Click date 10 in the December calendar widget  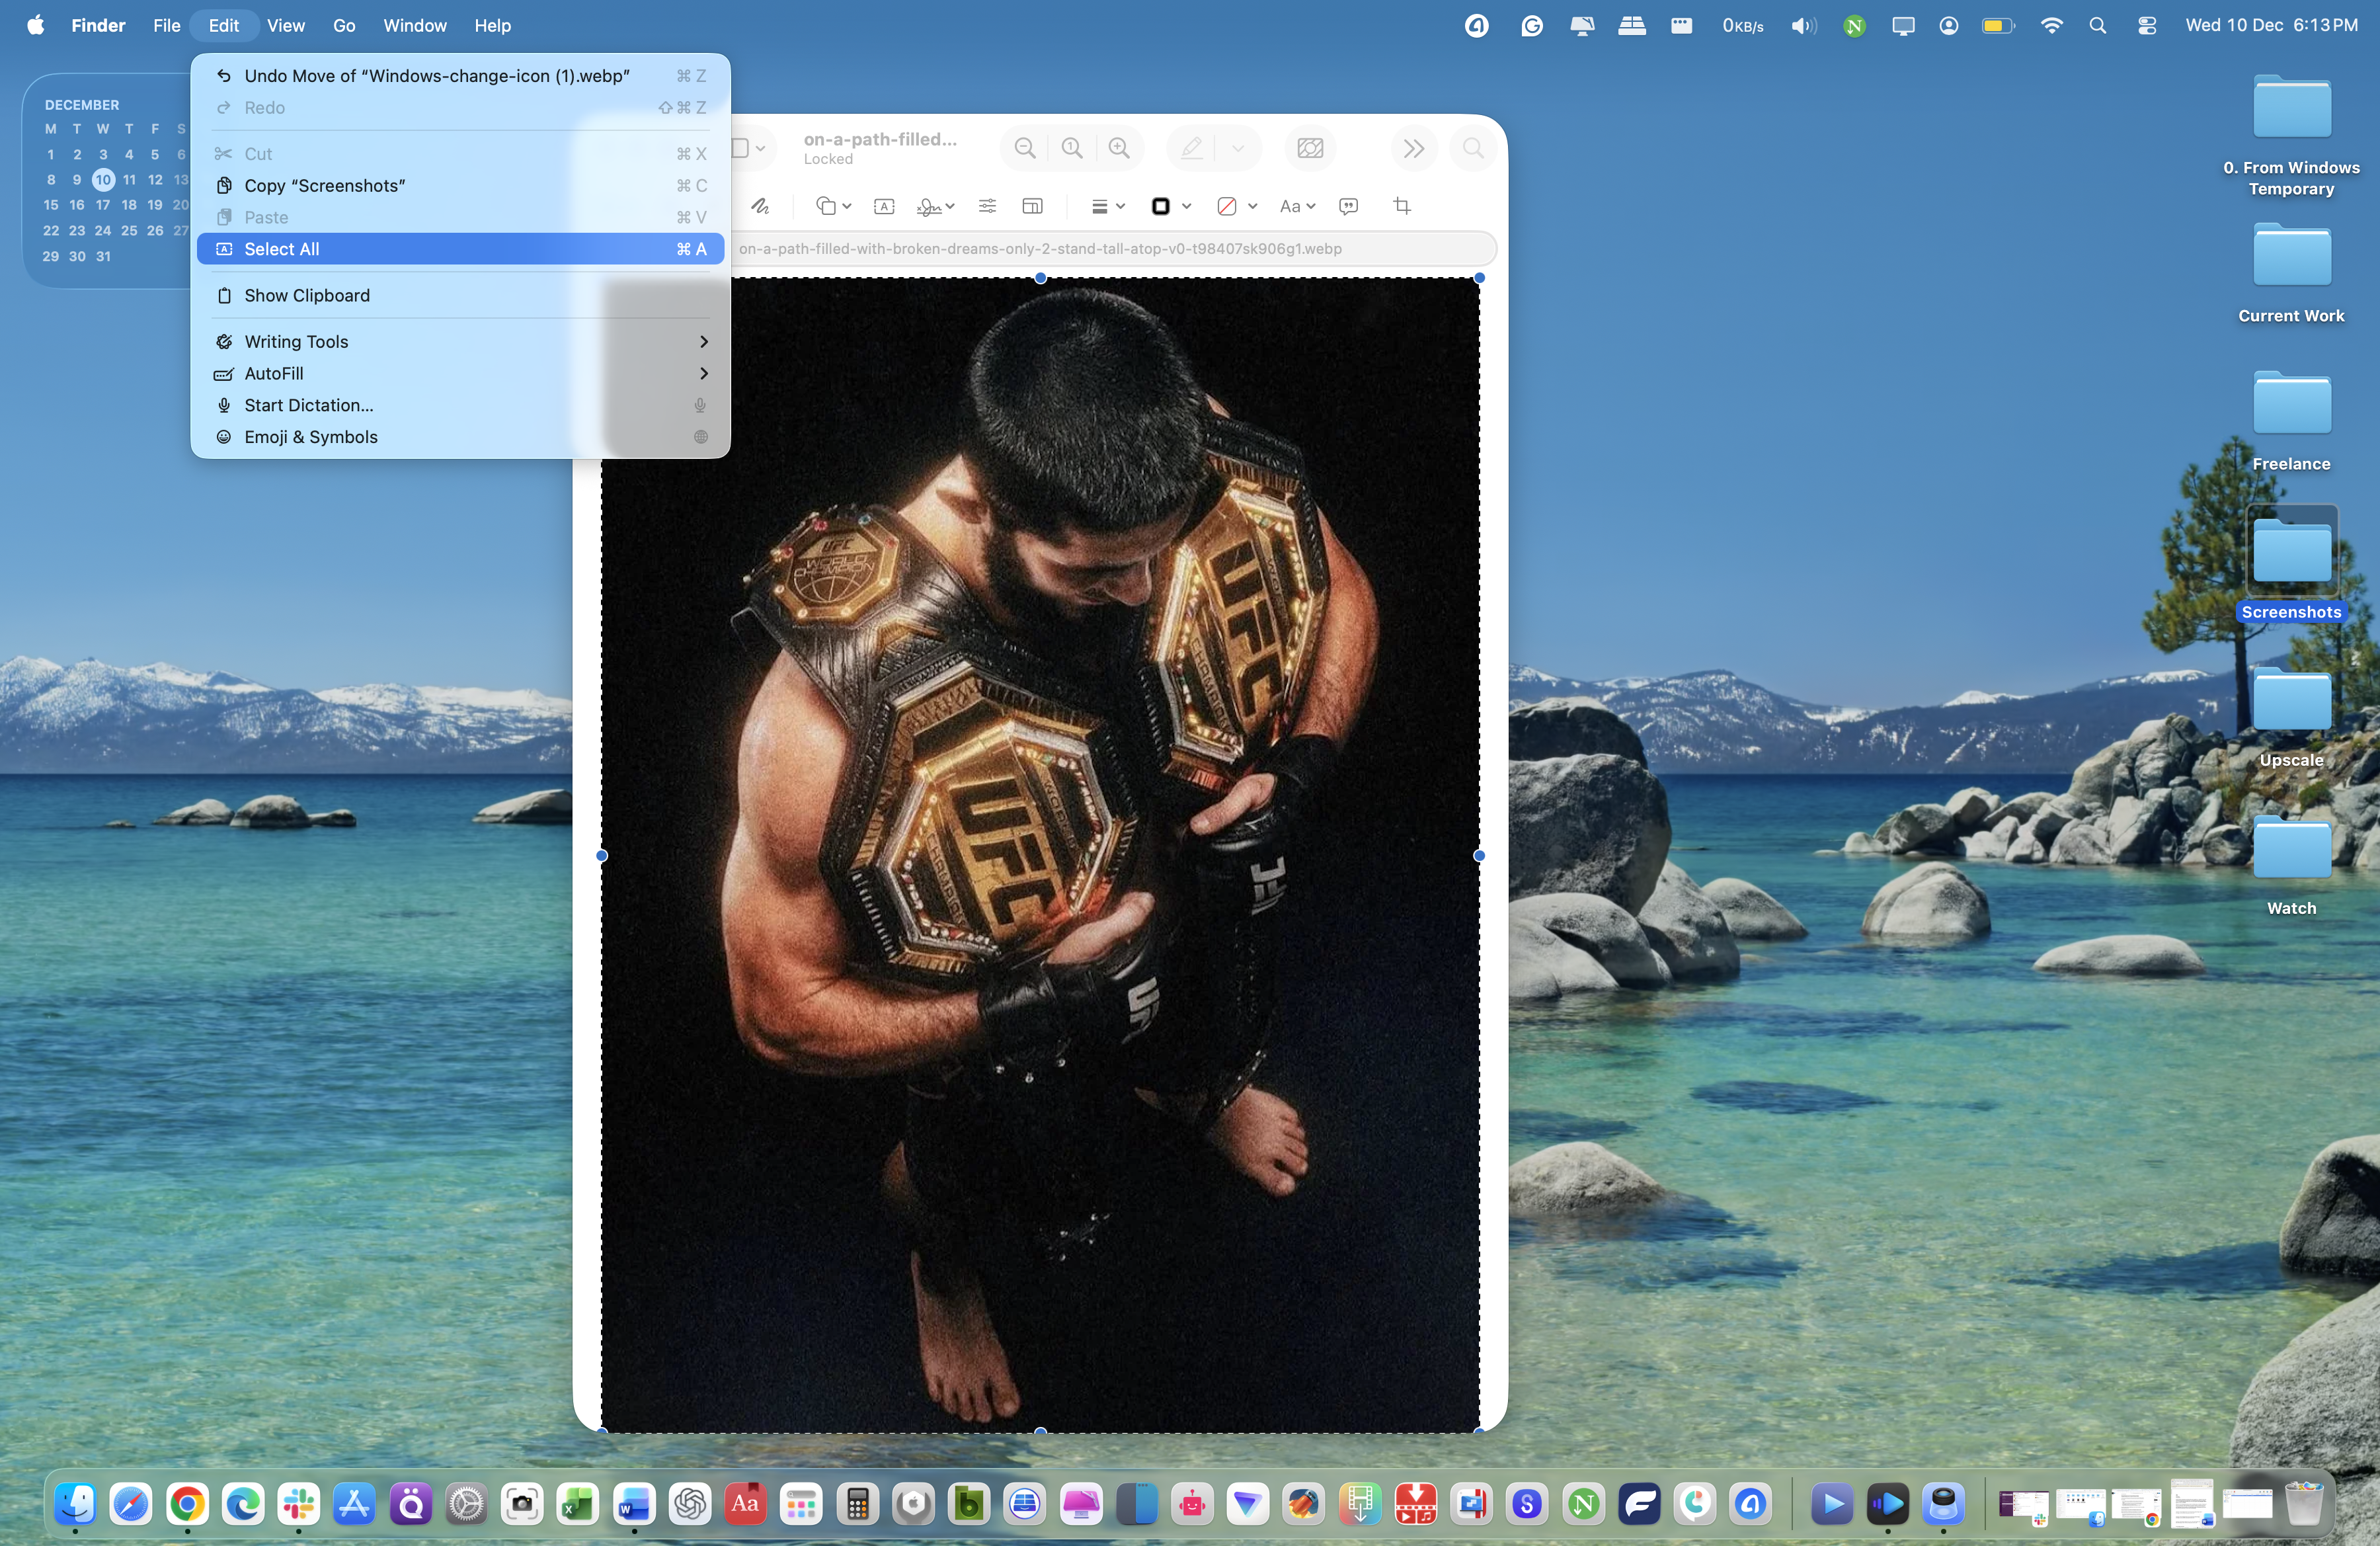[103, 180]
